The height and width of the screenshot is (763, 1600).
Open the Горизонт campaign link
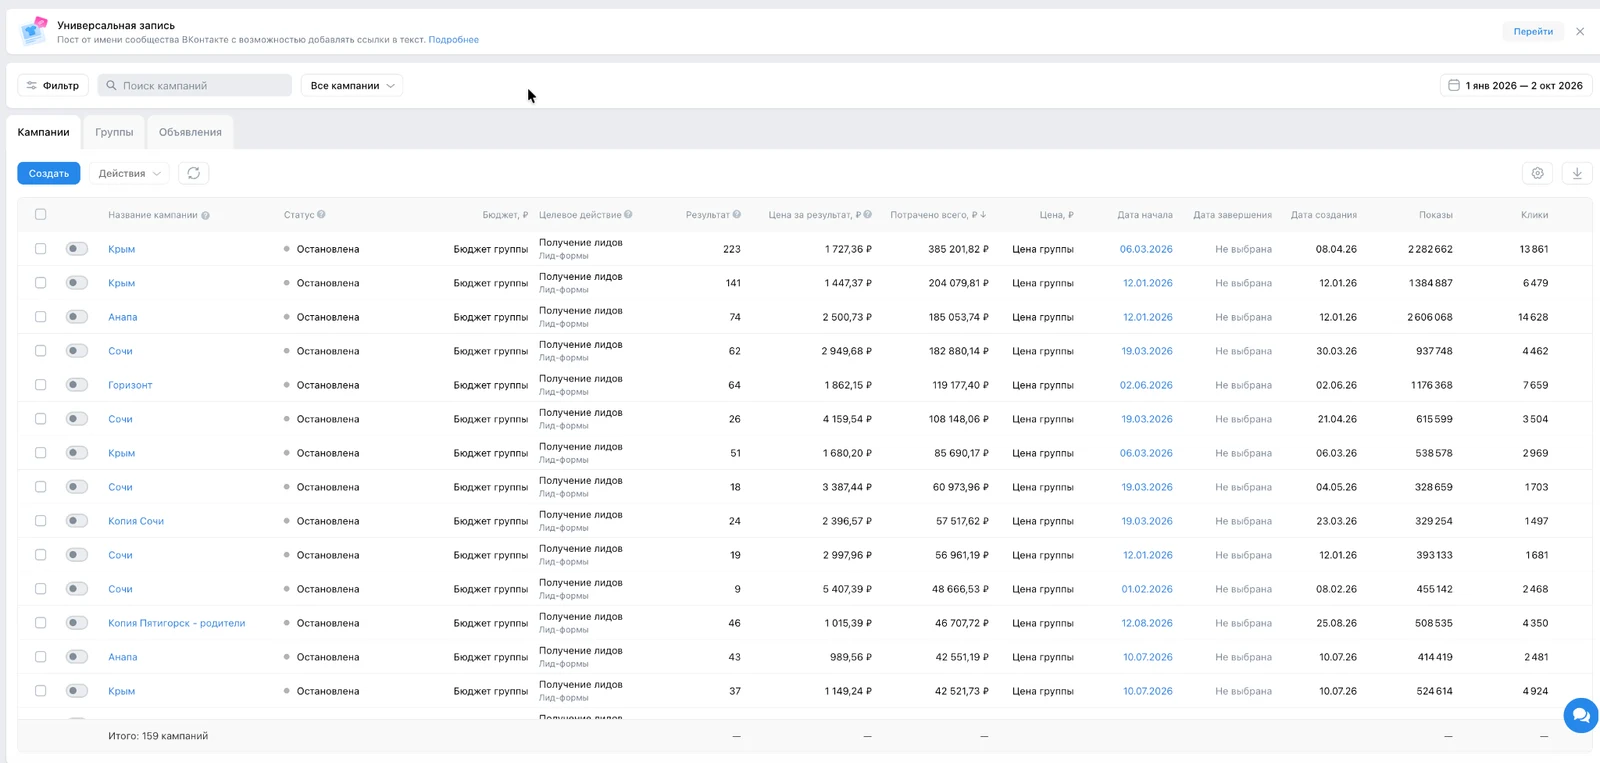pyautogui.click(x=130, y=385)
